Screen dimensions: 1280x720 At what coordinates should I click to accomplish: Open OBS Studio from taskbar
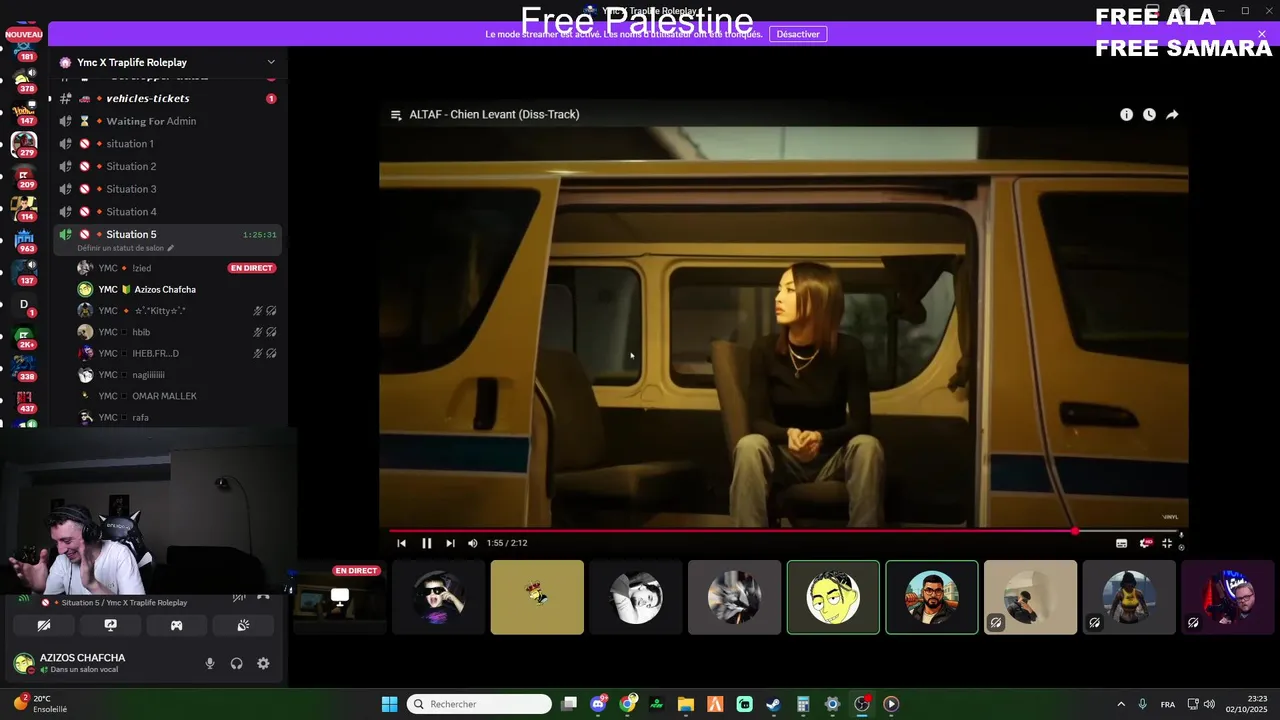[861, 704]
